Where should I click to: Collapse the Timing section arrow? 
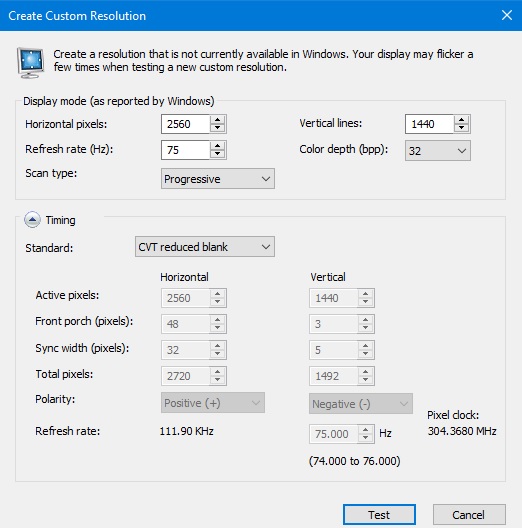32,220
